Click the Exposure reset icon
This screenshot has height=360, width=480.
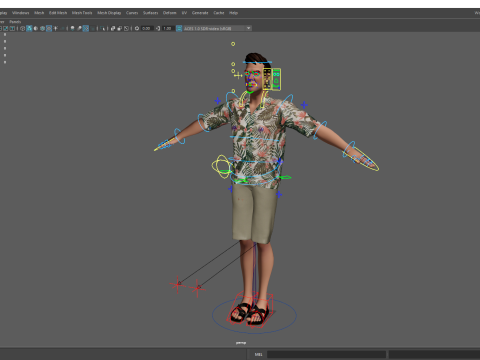pyautogui.click(x=137, y=28)
